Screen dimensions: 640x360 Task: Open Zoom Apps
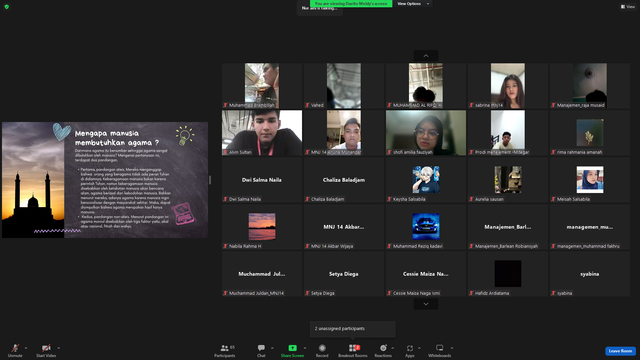click(410, 350)
